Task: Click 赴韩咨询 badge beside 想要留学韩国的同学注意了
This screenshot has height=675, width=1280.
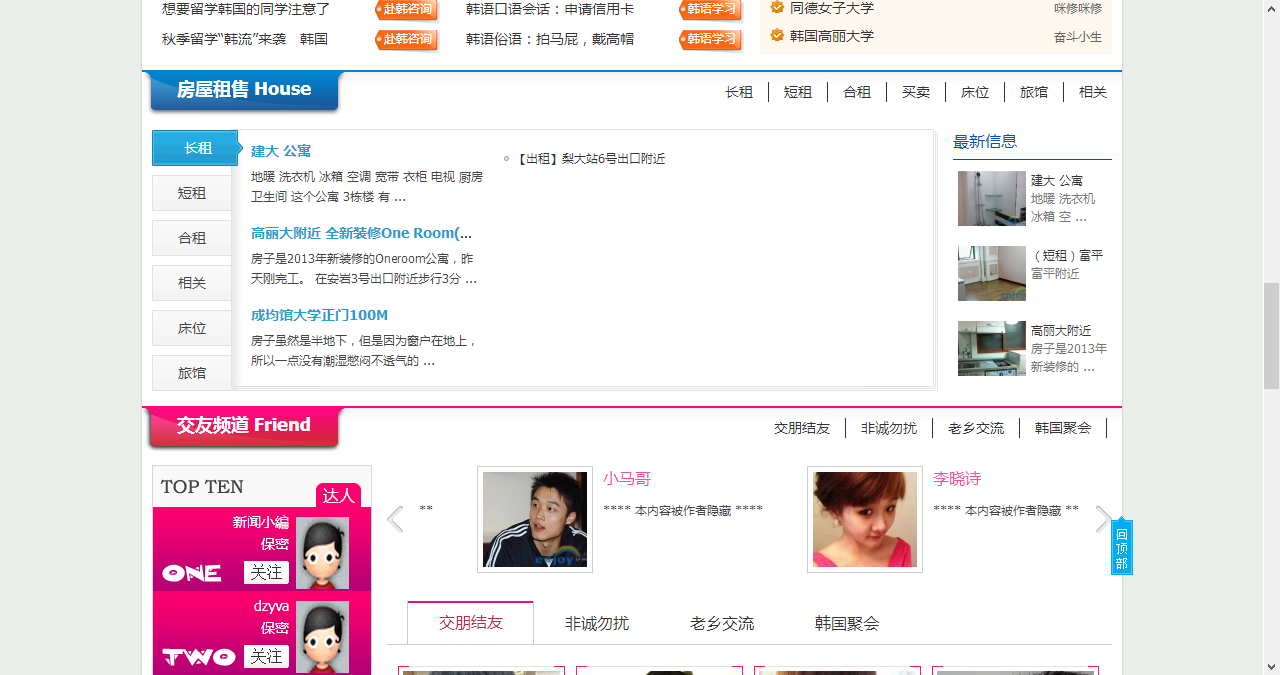Action: pyautogui.click(x=407, y=10)
